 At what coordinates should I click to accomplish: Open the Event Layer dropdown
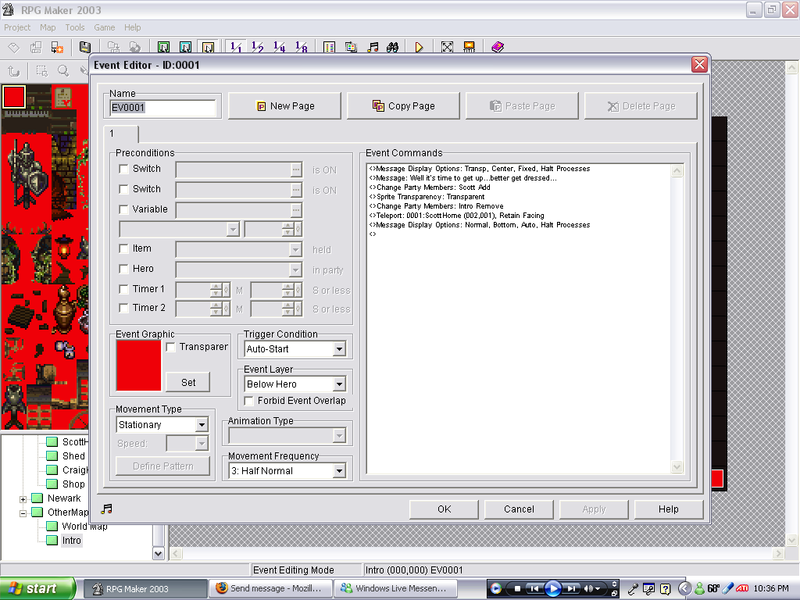(339, 384)
